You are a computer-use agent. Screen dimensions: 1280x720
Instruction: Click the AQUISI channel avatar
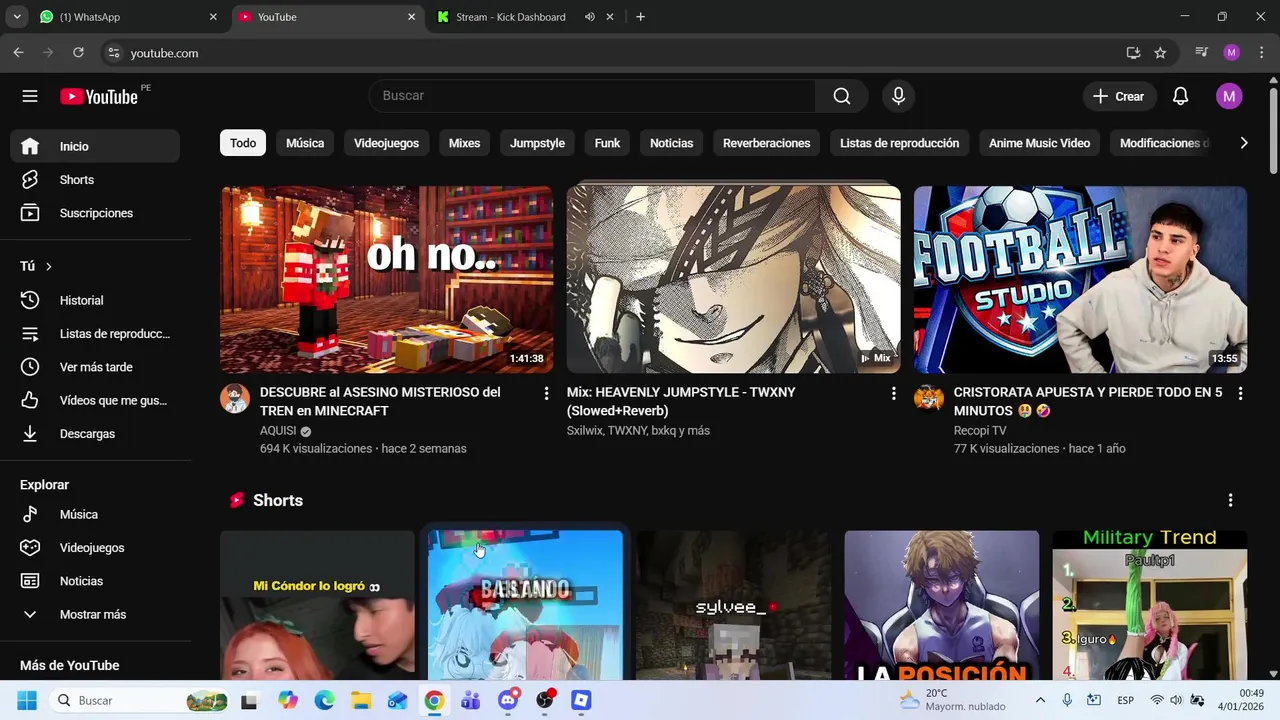(235, 398)
